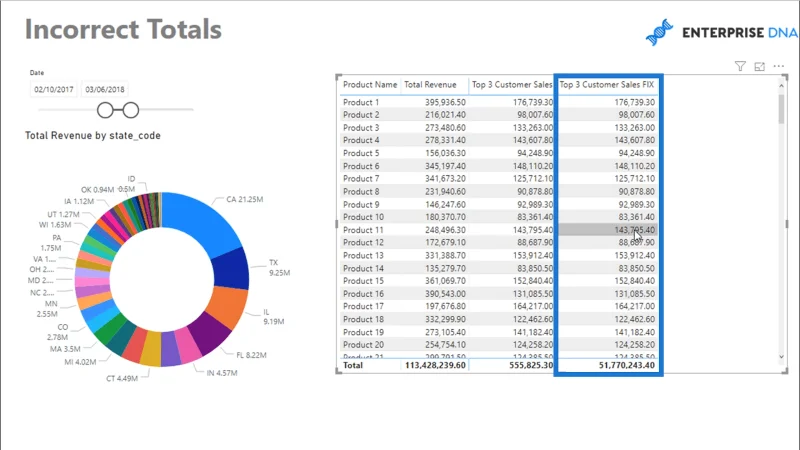Click the table vertical scrollbar thumb
This screenshot has height=450, width=800.
781,109
